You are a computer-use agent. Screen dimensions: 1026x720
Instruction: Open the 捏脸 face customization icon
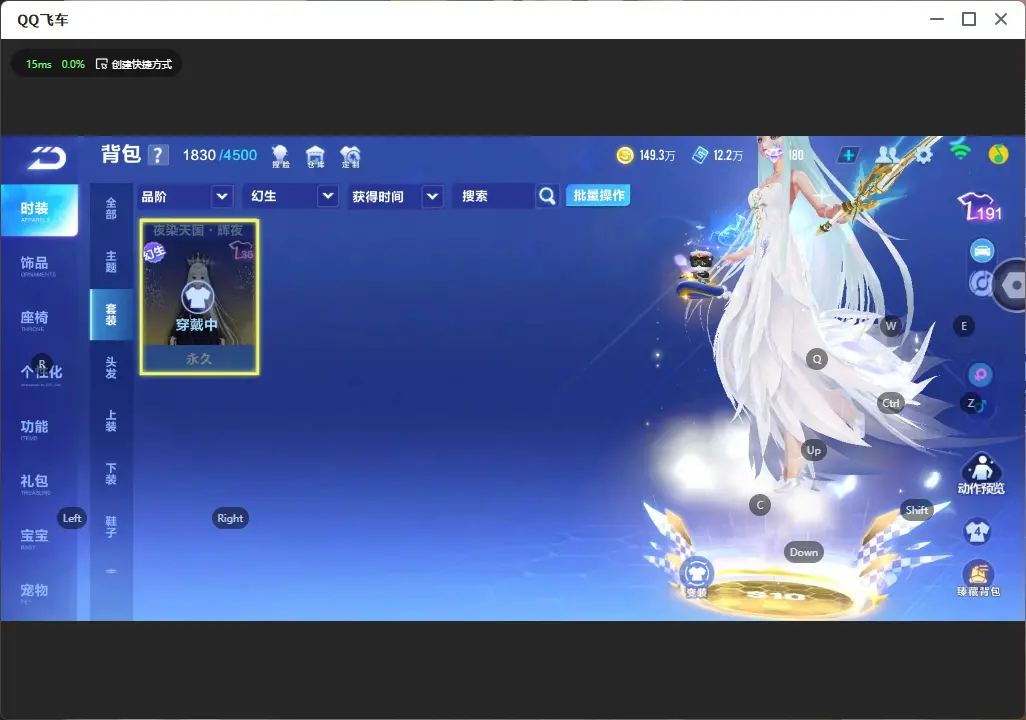[280, 156]
